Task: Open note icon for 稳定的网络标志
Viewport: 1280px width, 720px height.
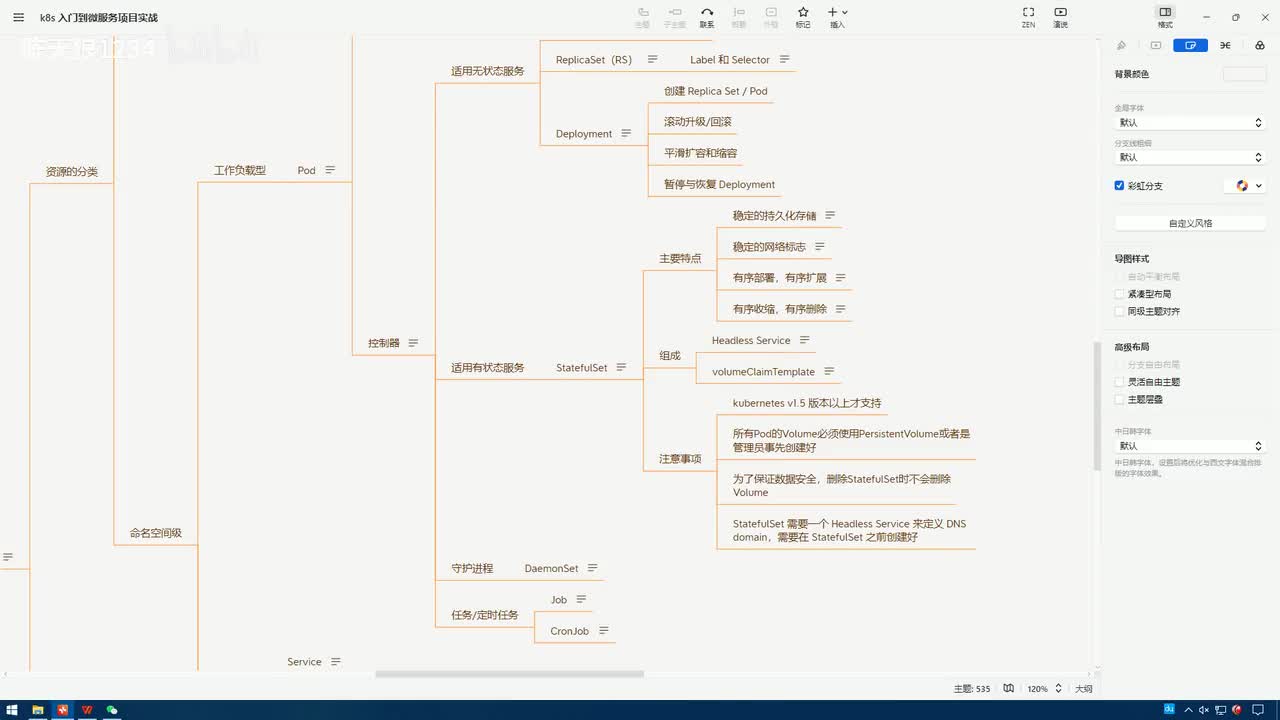Action: pyautogui.click(x=820, y=246)
